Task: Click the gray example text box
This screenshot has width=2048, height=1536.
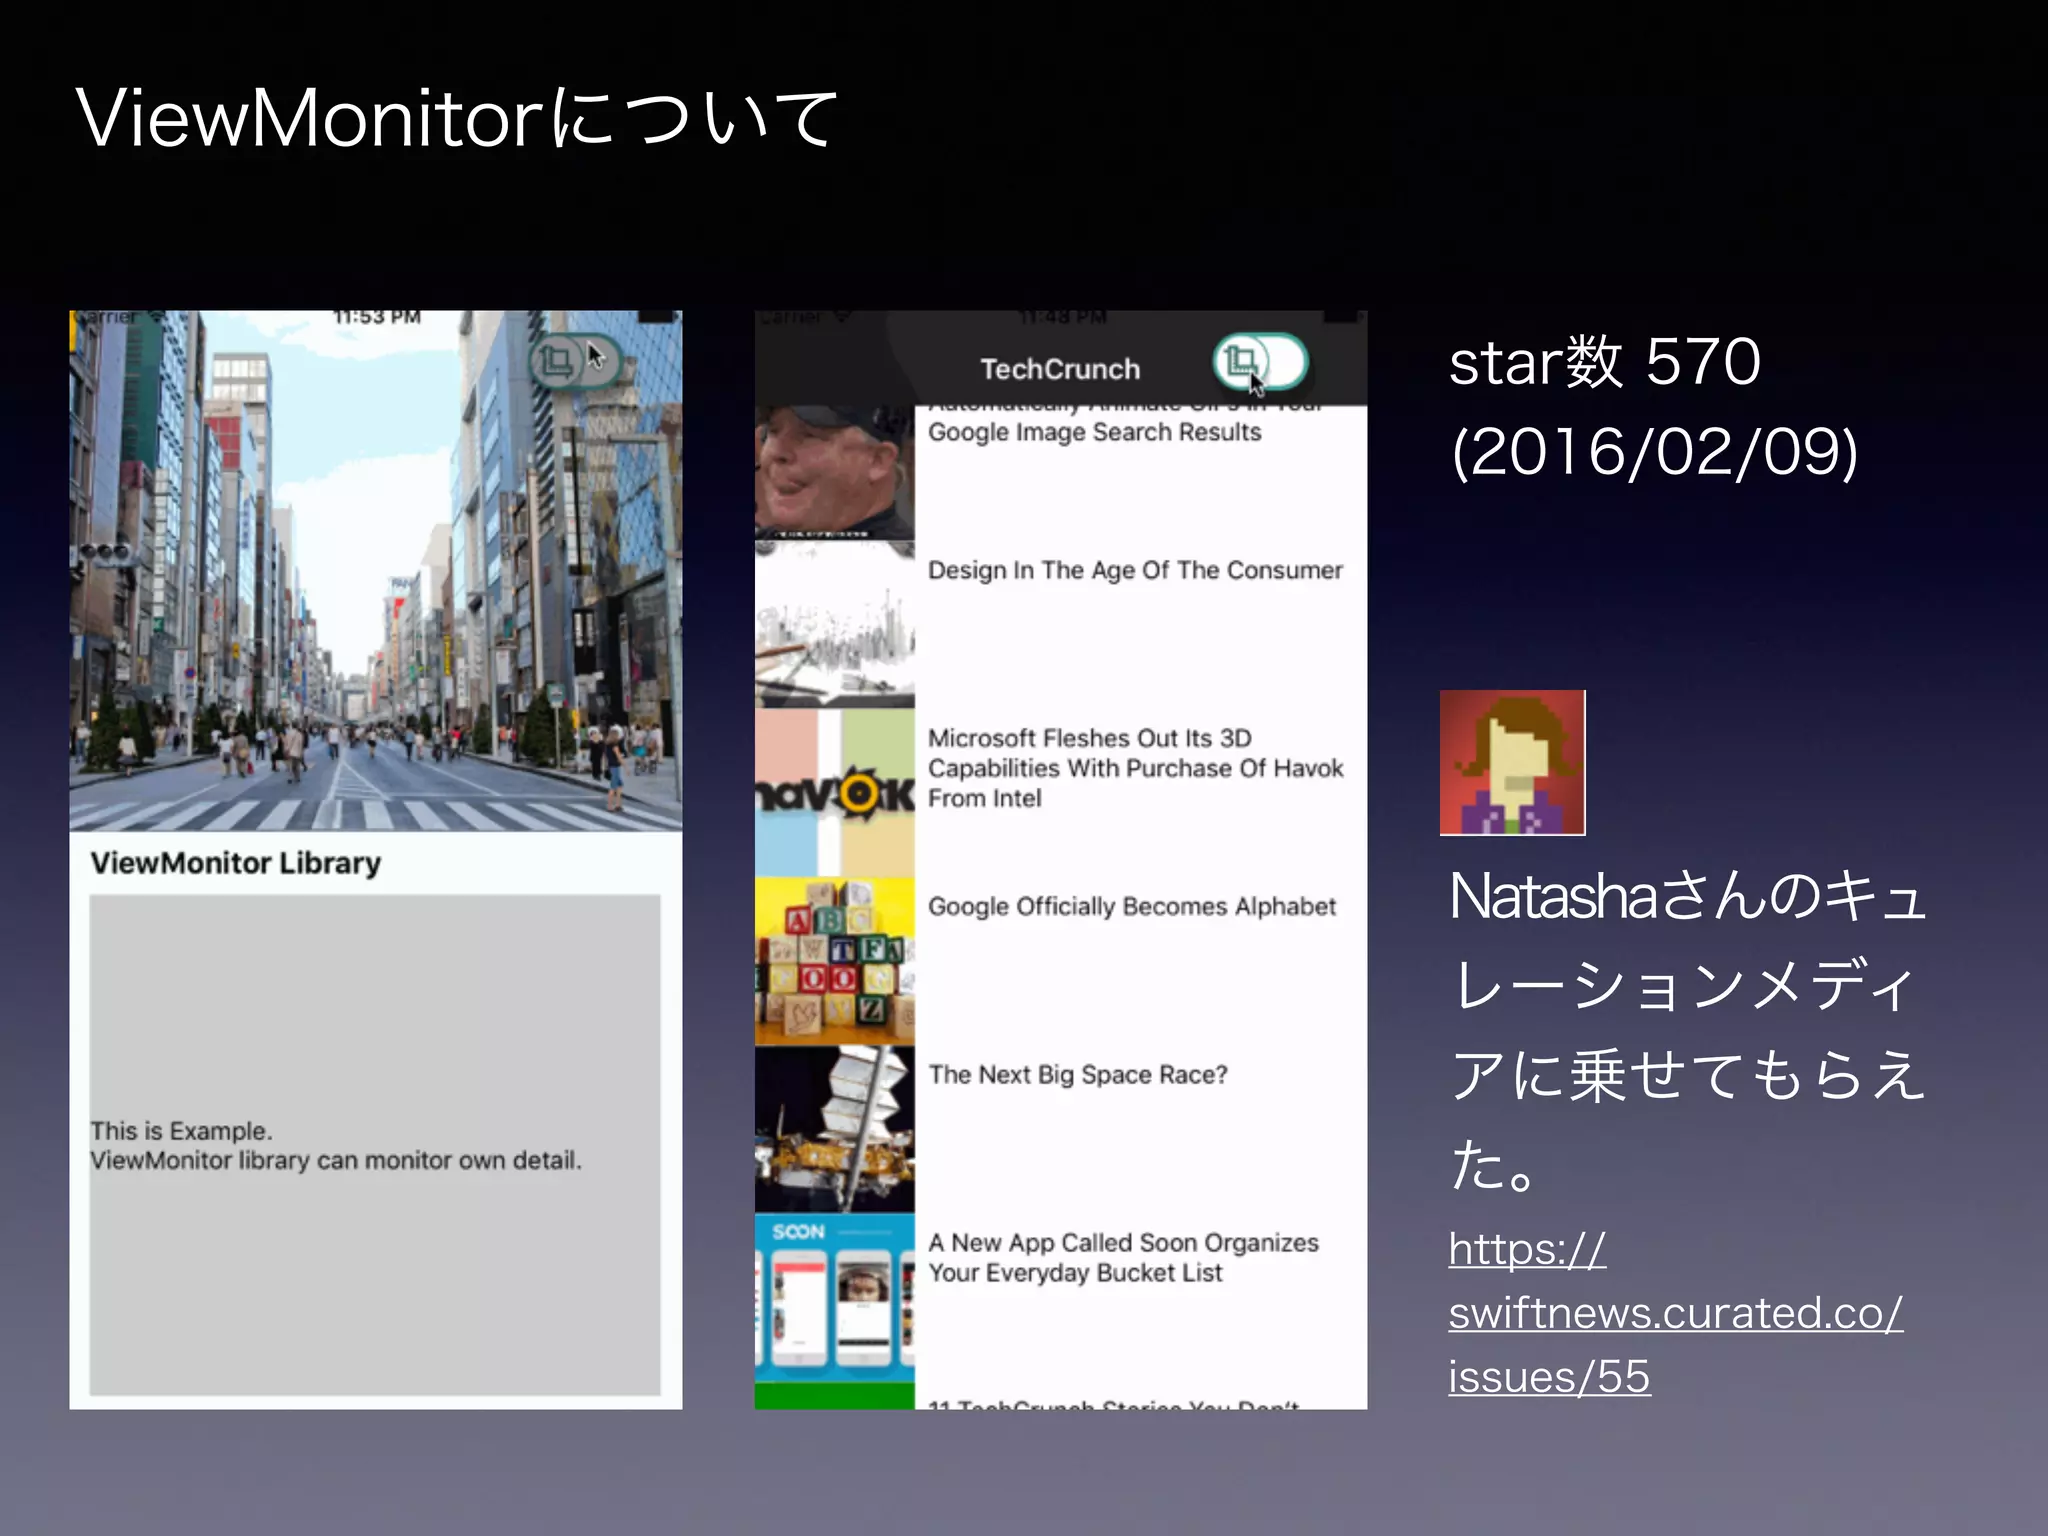Action: [x=374, y=1145]
